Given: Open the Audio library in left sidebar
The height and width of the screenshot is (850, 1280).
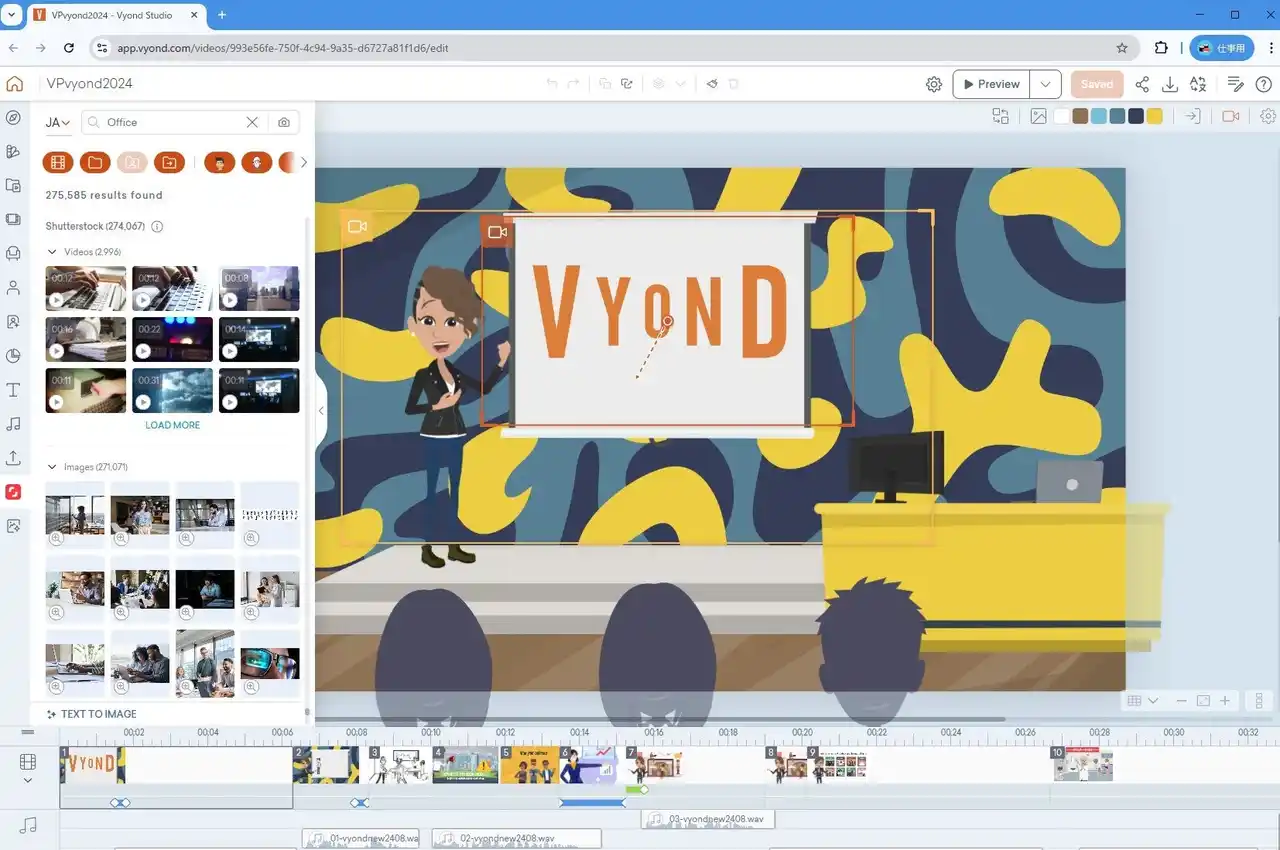Looking at the screenshot, I should click(13, 424).
